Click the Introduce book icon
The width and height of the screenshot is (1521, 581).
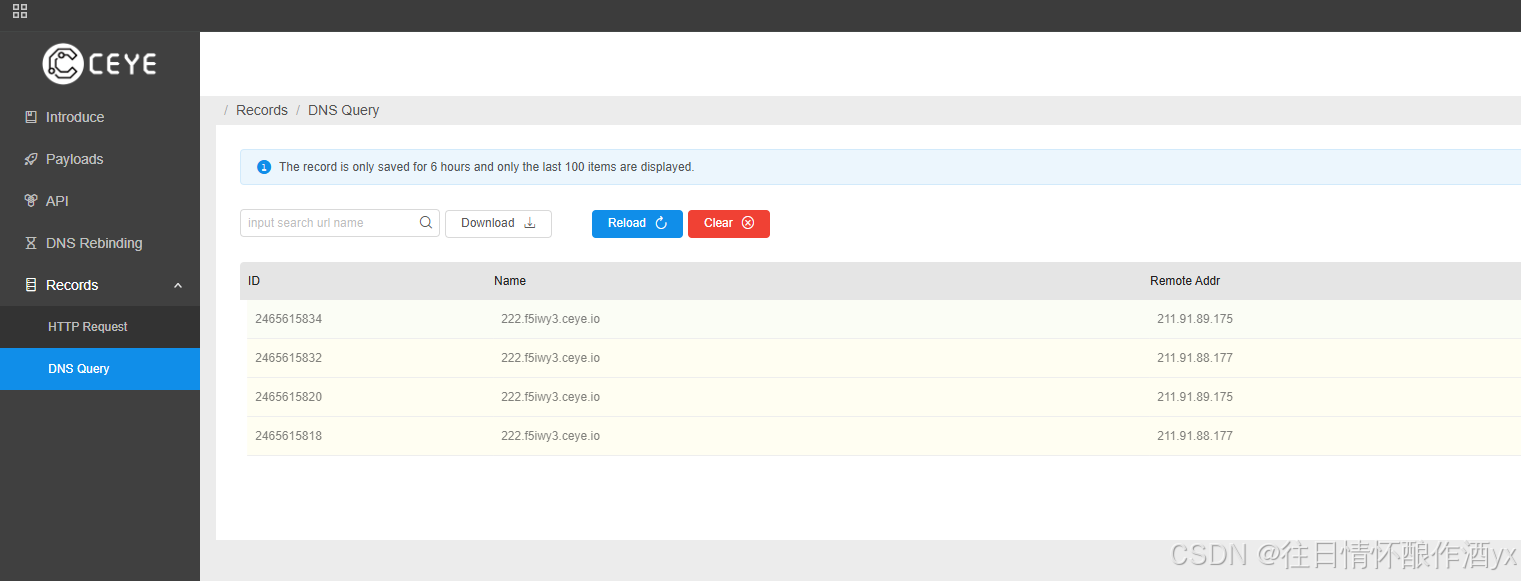click(x=31, y=117)
